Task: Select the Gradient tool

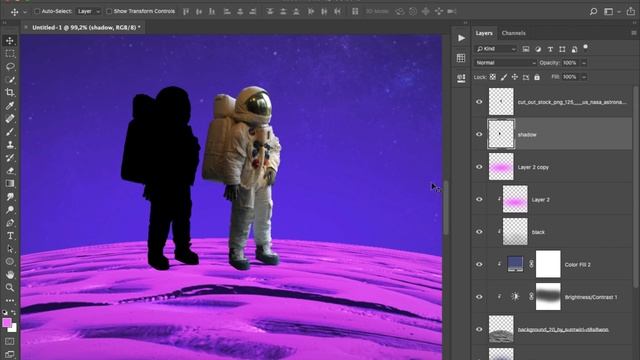Action: pyautogui.click(x=10, y=184)
